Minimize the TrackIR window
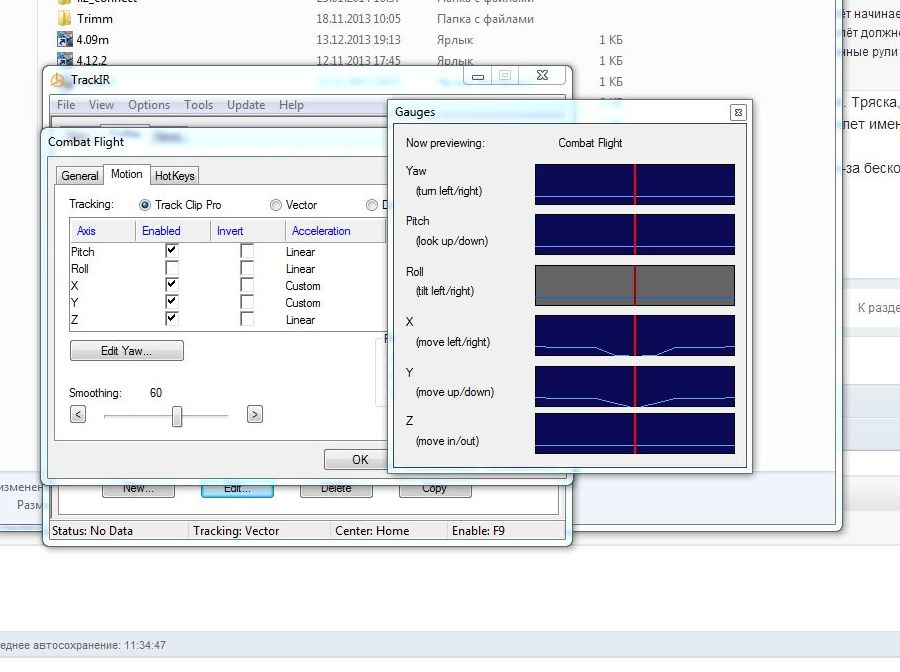 click(x=478, y=76)
